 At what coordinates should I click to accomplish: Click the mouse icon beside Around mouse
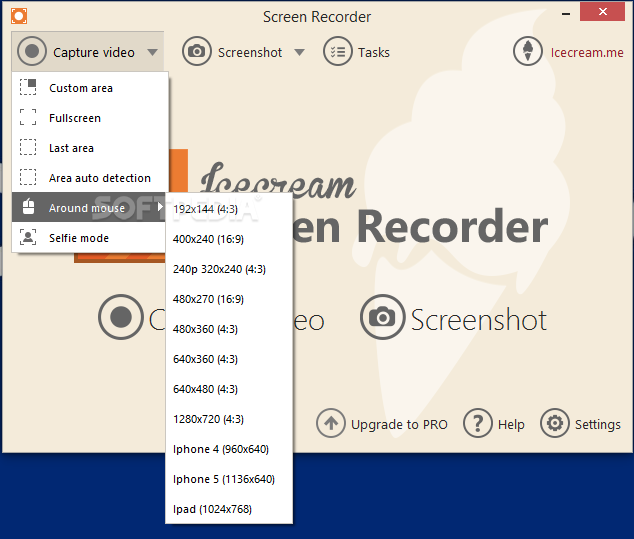pos(28,206)
